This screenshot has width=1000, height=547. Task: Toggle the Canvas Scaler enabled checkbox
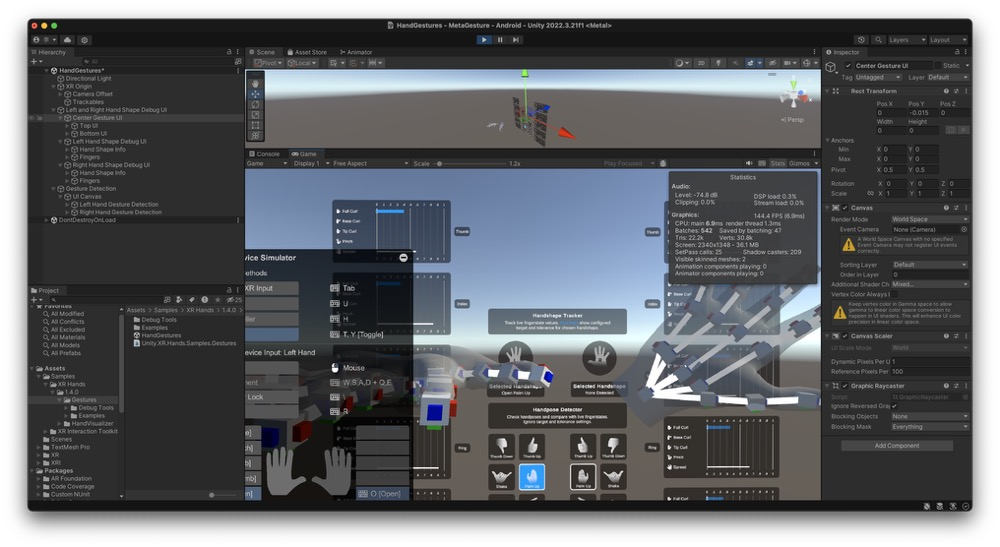tap(845, 336)
